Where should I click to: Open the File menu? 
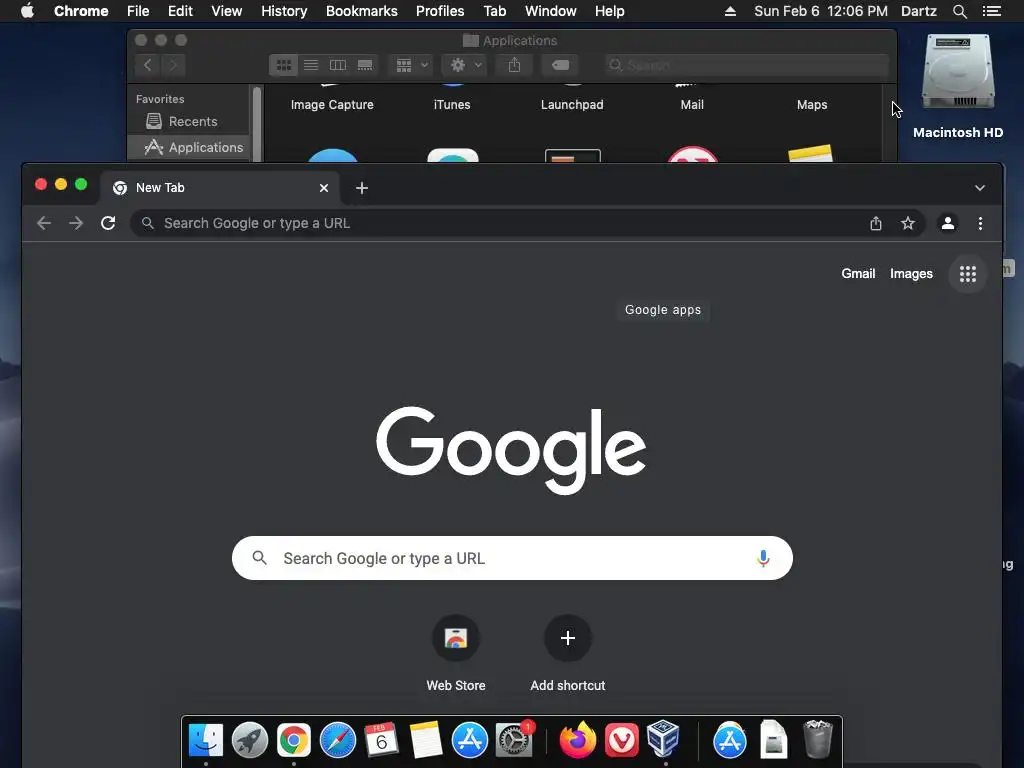[x=138, y=11]
